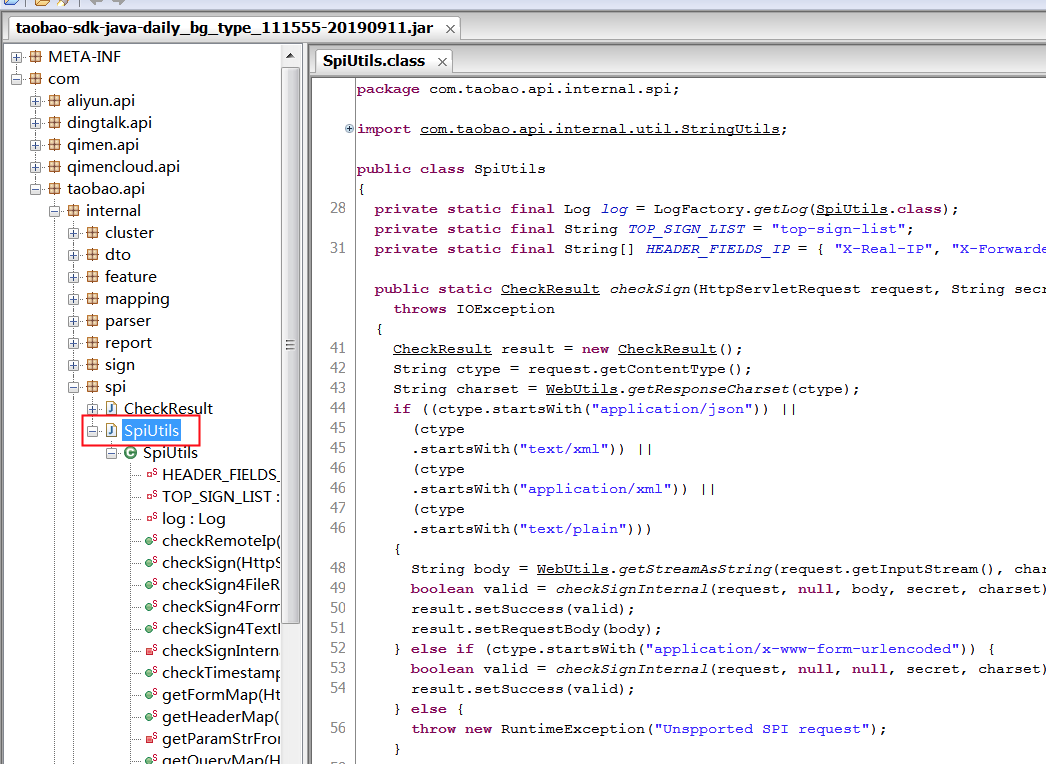This screenshot has height=764, width=1046.
Task: Click the com package icon
Action: pyautogui.click(x=35, y=79)
